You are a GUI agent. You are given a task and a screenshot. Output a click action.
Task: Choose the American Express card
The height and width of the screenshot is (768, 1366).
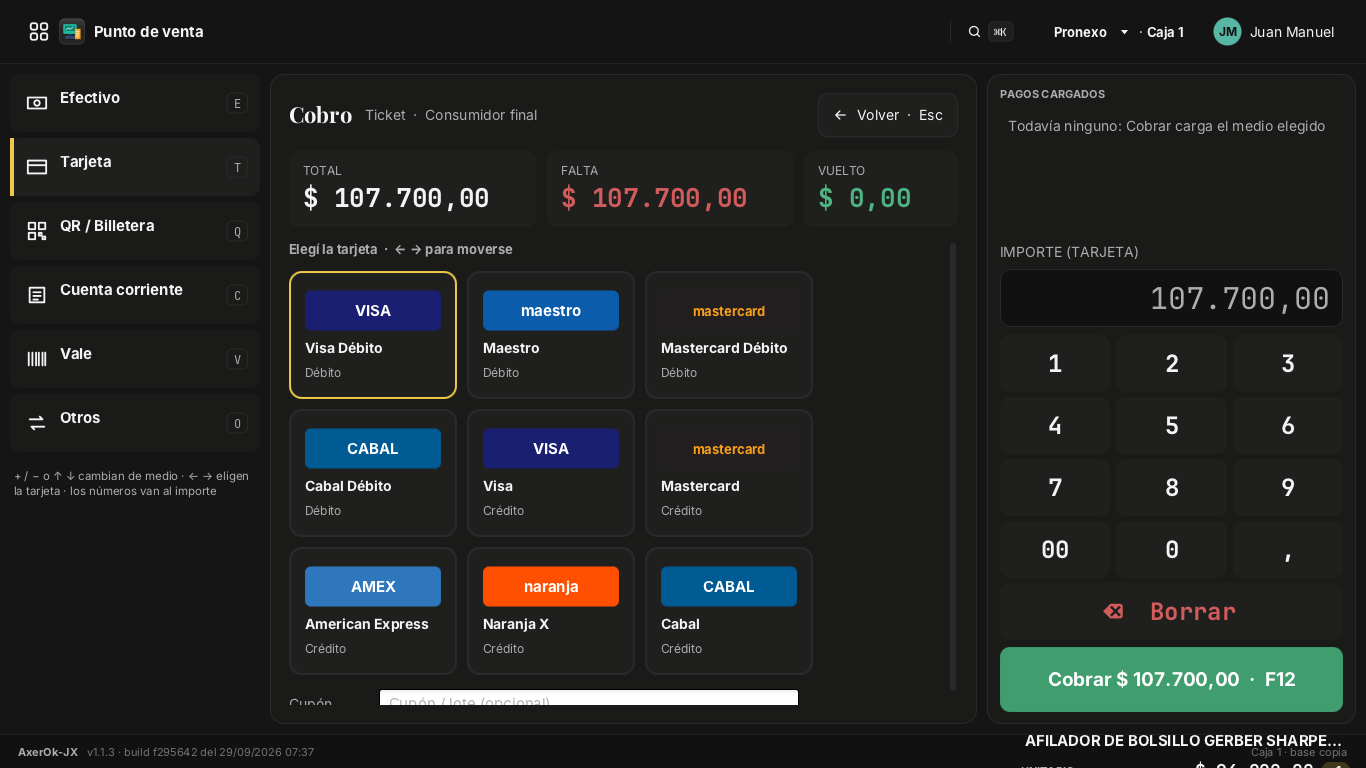pyautogui.click(x=373, y=611)
